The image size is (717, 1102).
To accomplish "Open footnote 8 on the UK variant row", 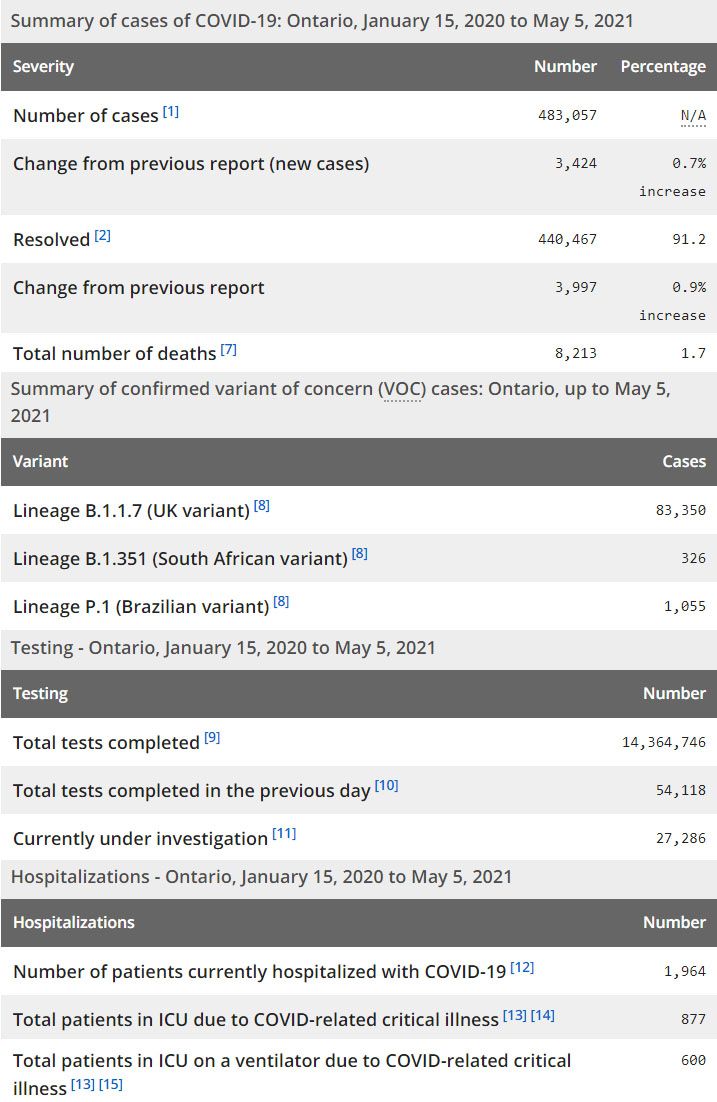I will [x=262, y=506].
